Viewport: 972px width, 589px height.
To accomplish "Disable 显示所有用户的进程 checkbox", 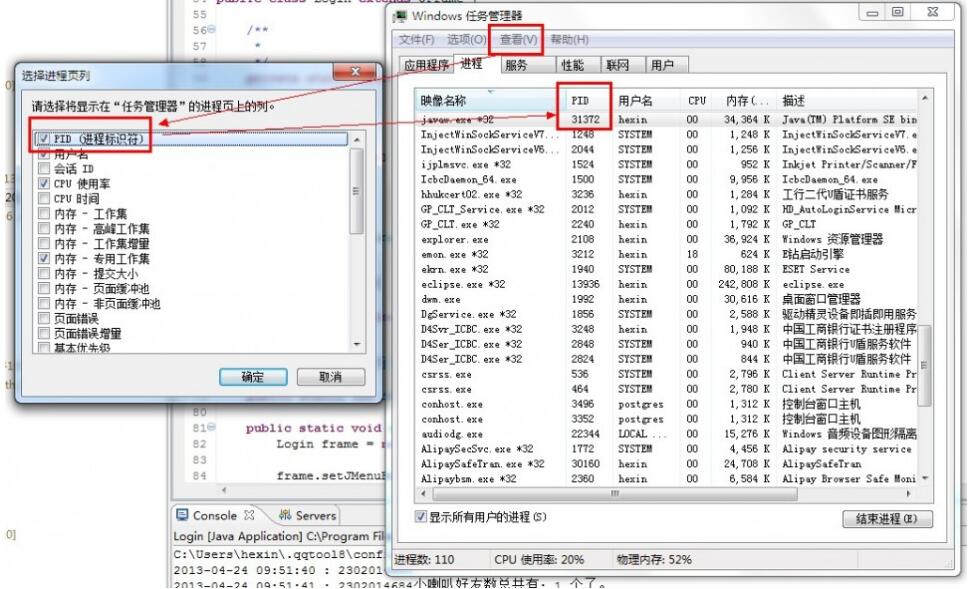I will coord(421,516).
